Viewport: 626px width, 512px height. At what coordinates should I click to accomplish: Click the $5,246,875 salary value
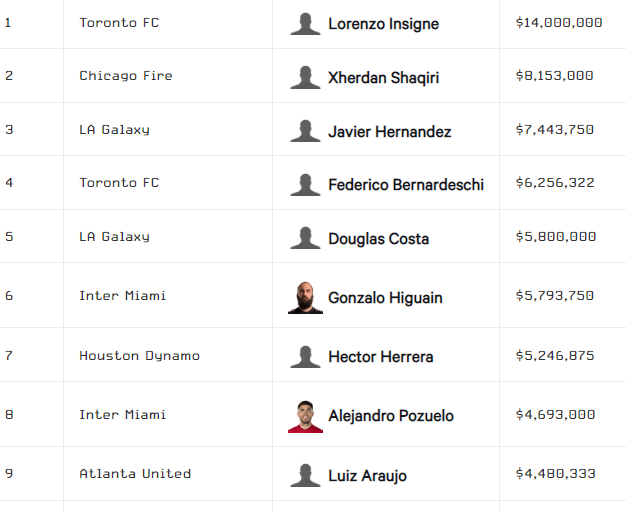coord(555,356)
